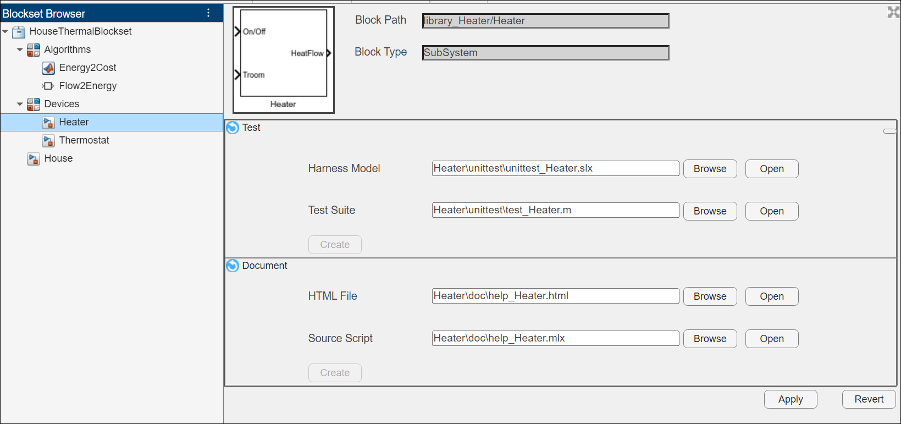
Task: Select the HouseThermalBlockset root item
Action: point(80,32)
